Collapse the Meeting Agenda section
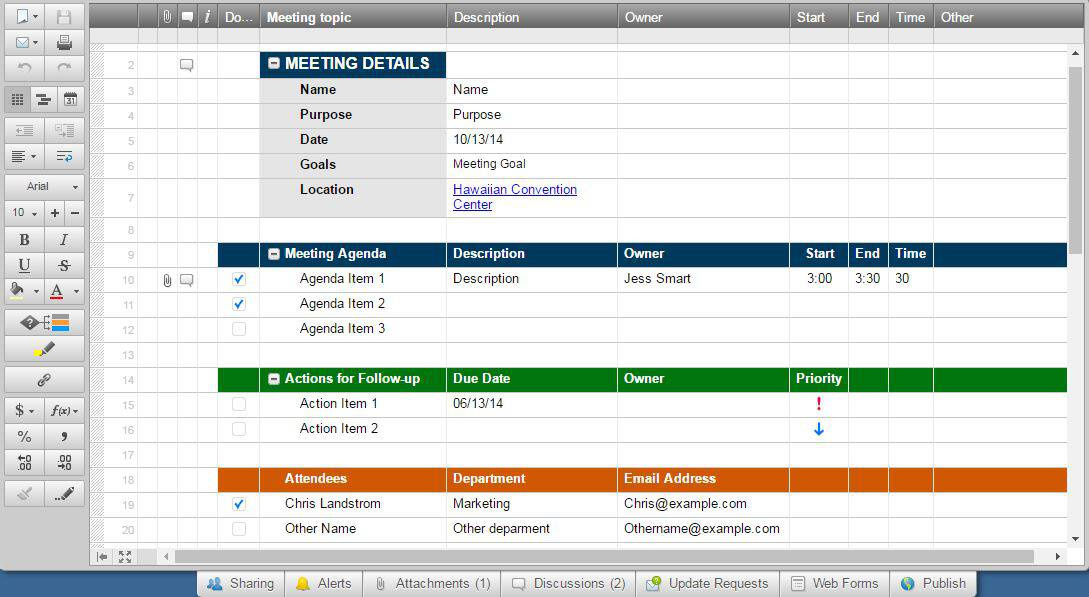 click(274, 254)
